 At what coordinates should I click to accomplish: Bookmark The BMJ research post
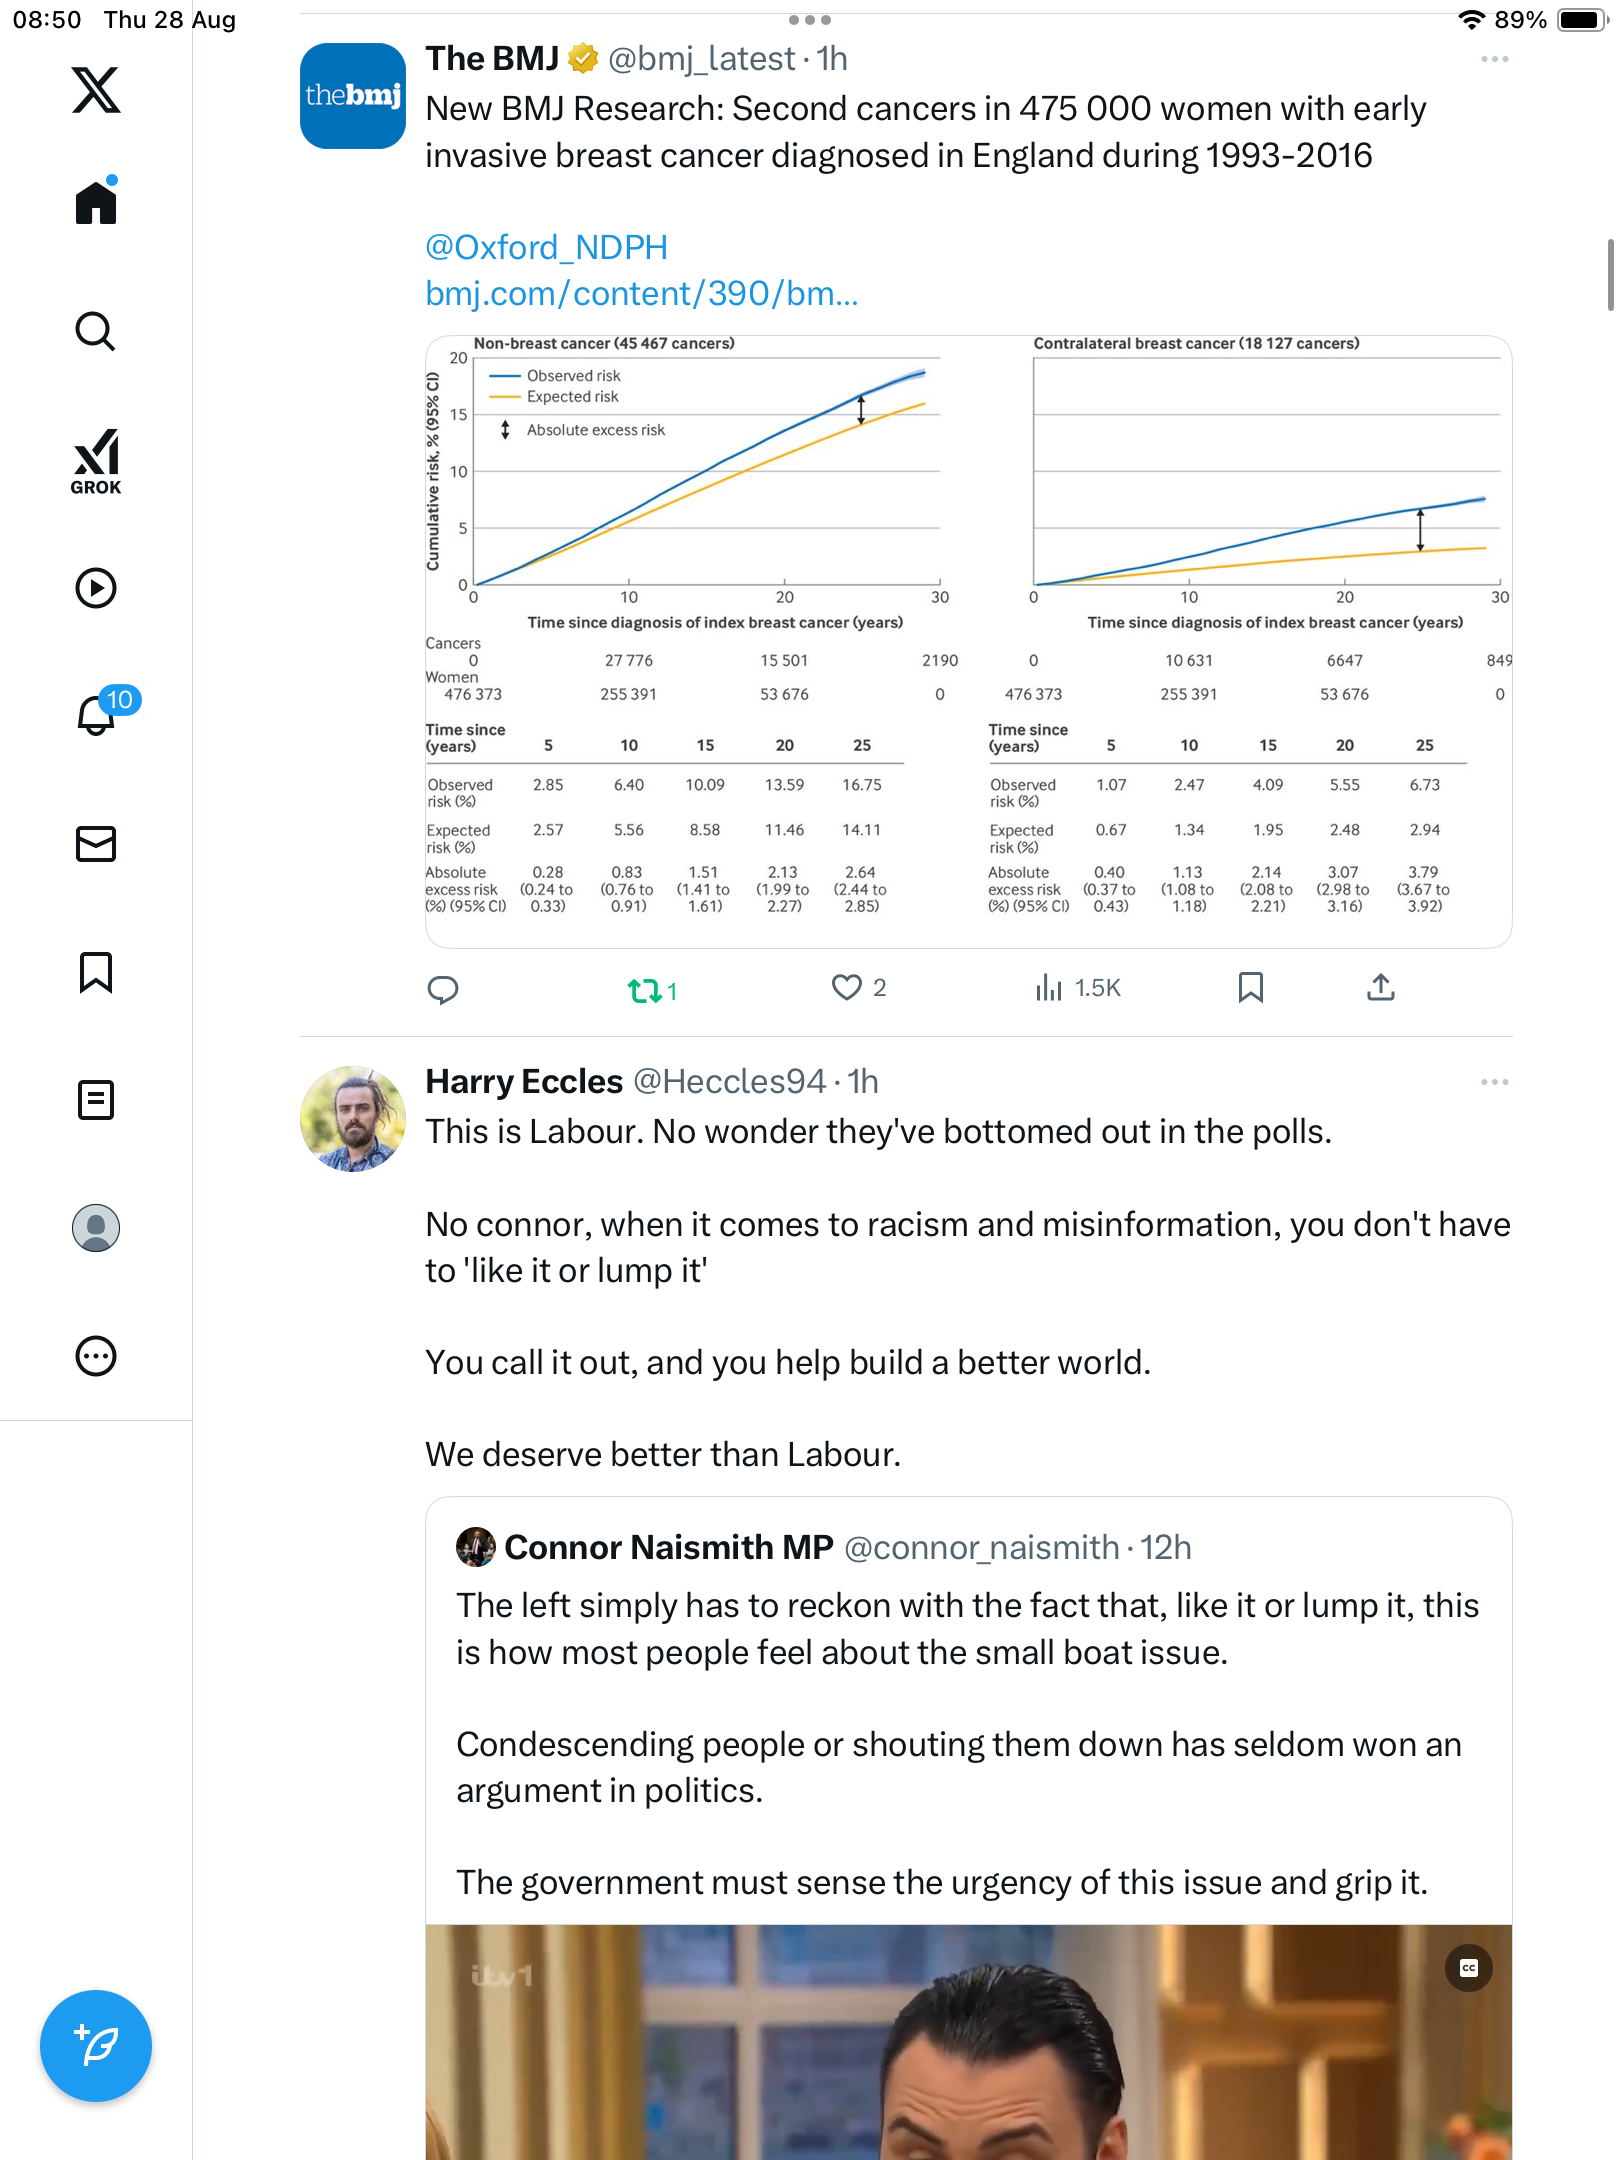tap(1250, 988)
